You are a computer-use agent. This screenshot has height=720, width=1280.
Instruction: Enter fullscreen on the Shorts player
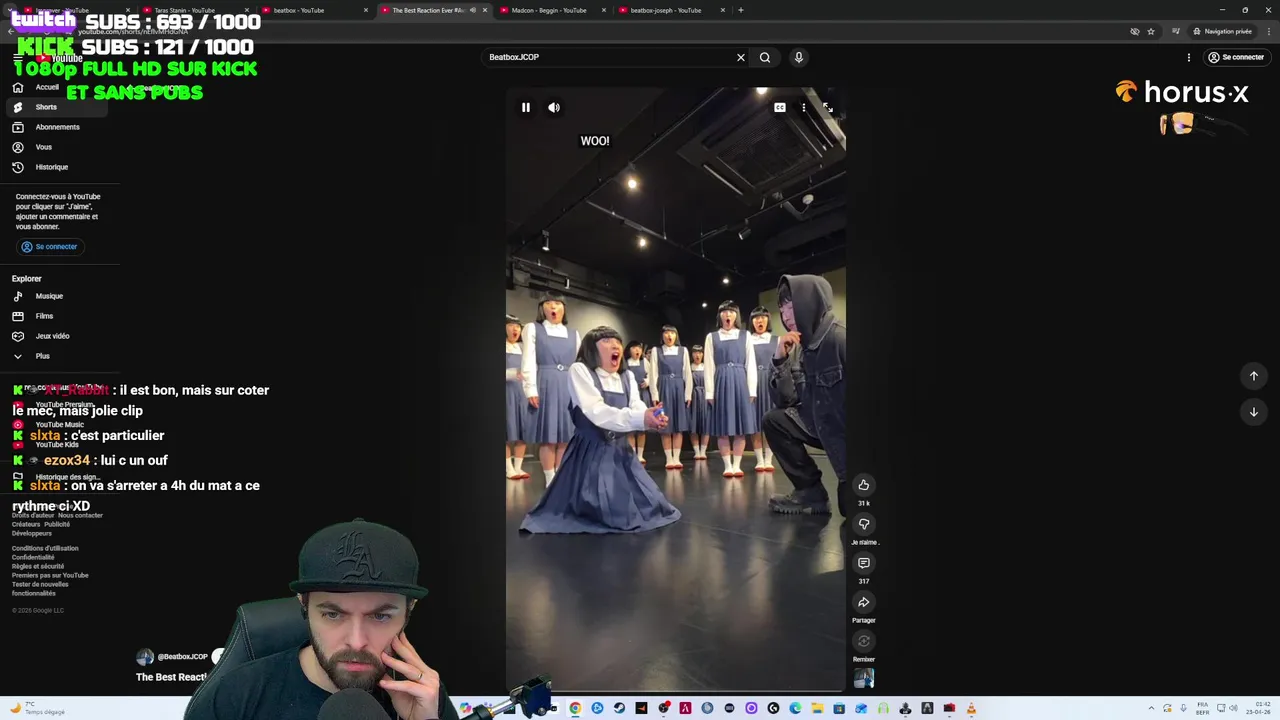tap(827, 107)
